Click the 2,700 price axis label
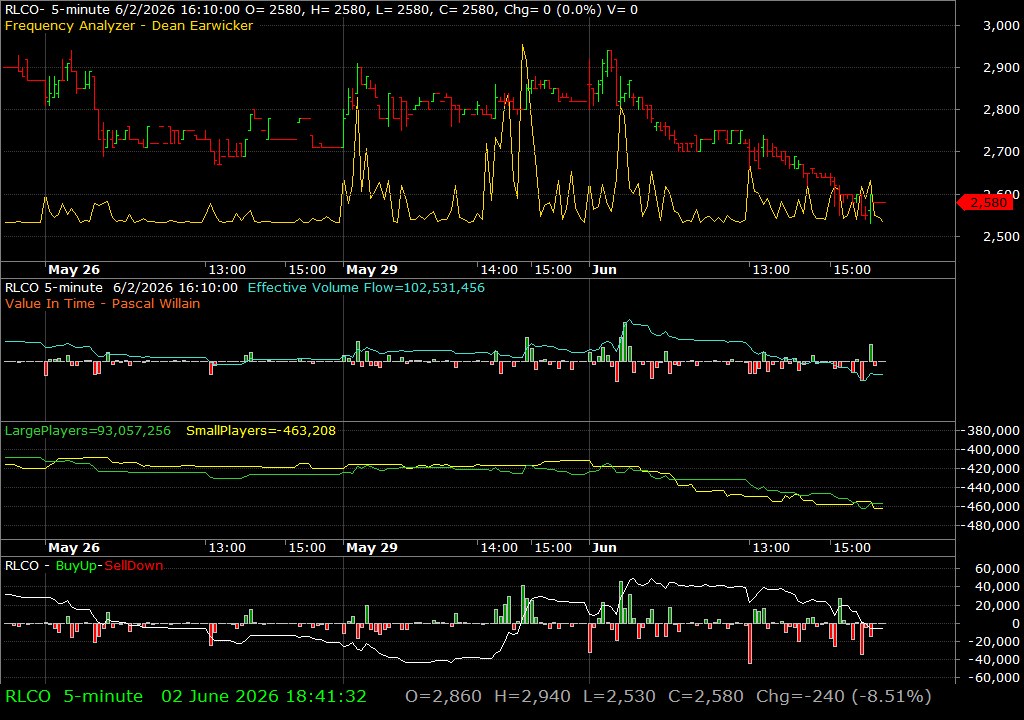 tap(1001, 152)
